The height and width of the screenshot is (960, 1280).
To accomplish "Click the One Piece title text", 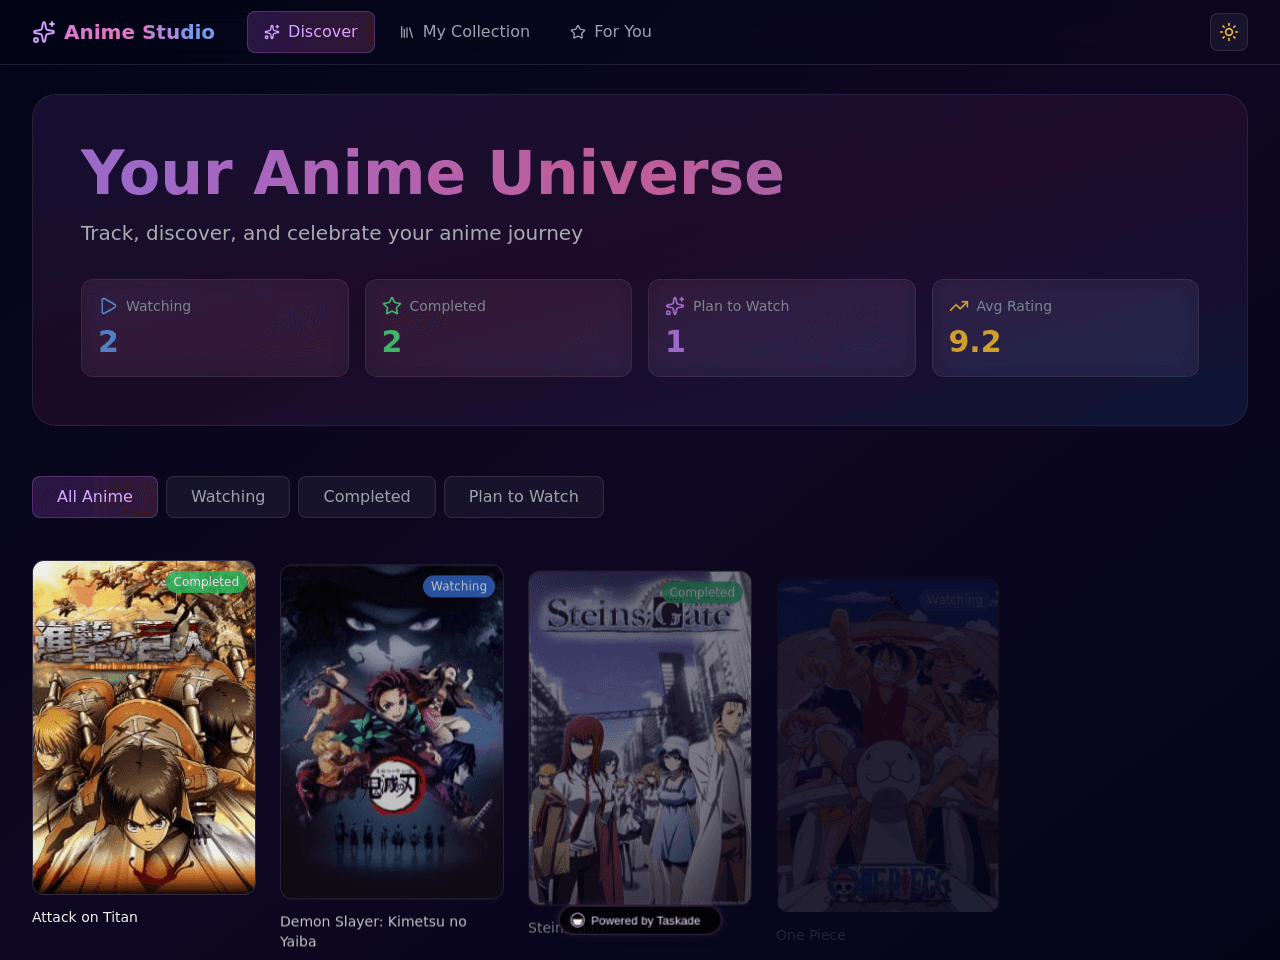I will pyautogui.click(x=811, y=935).
